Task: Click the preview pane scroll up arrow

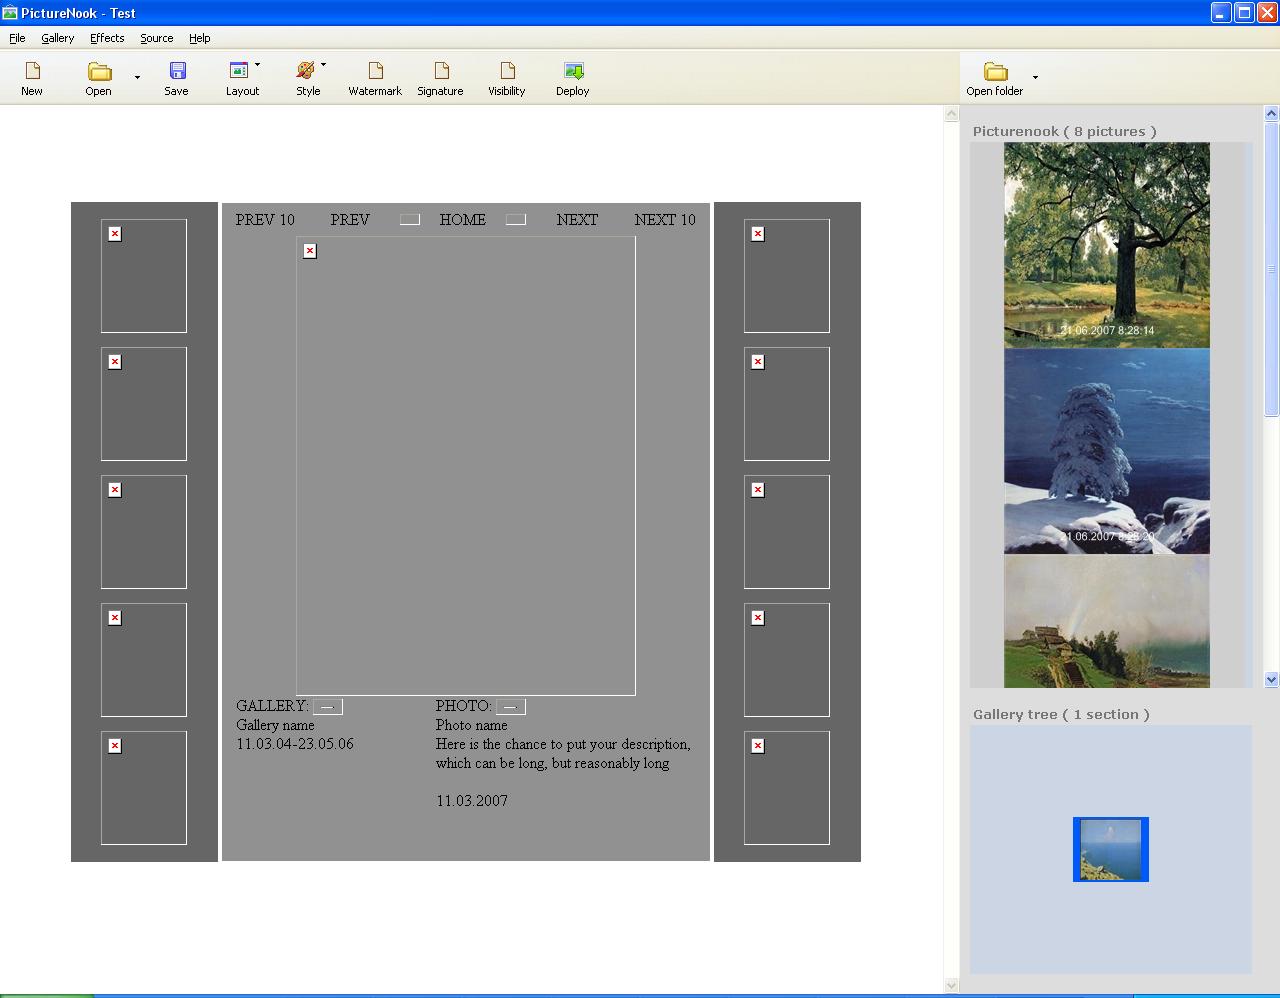Action: [x=952, y=114]
